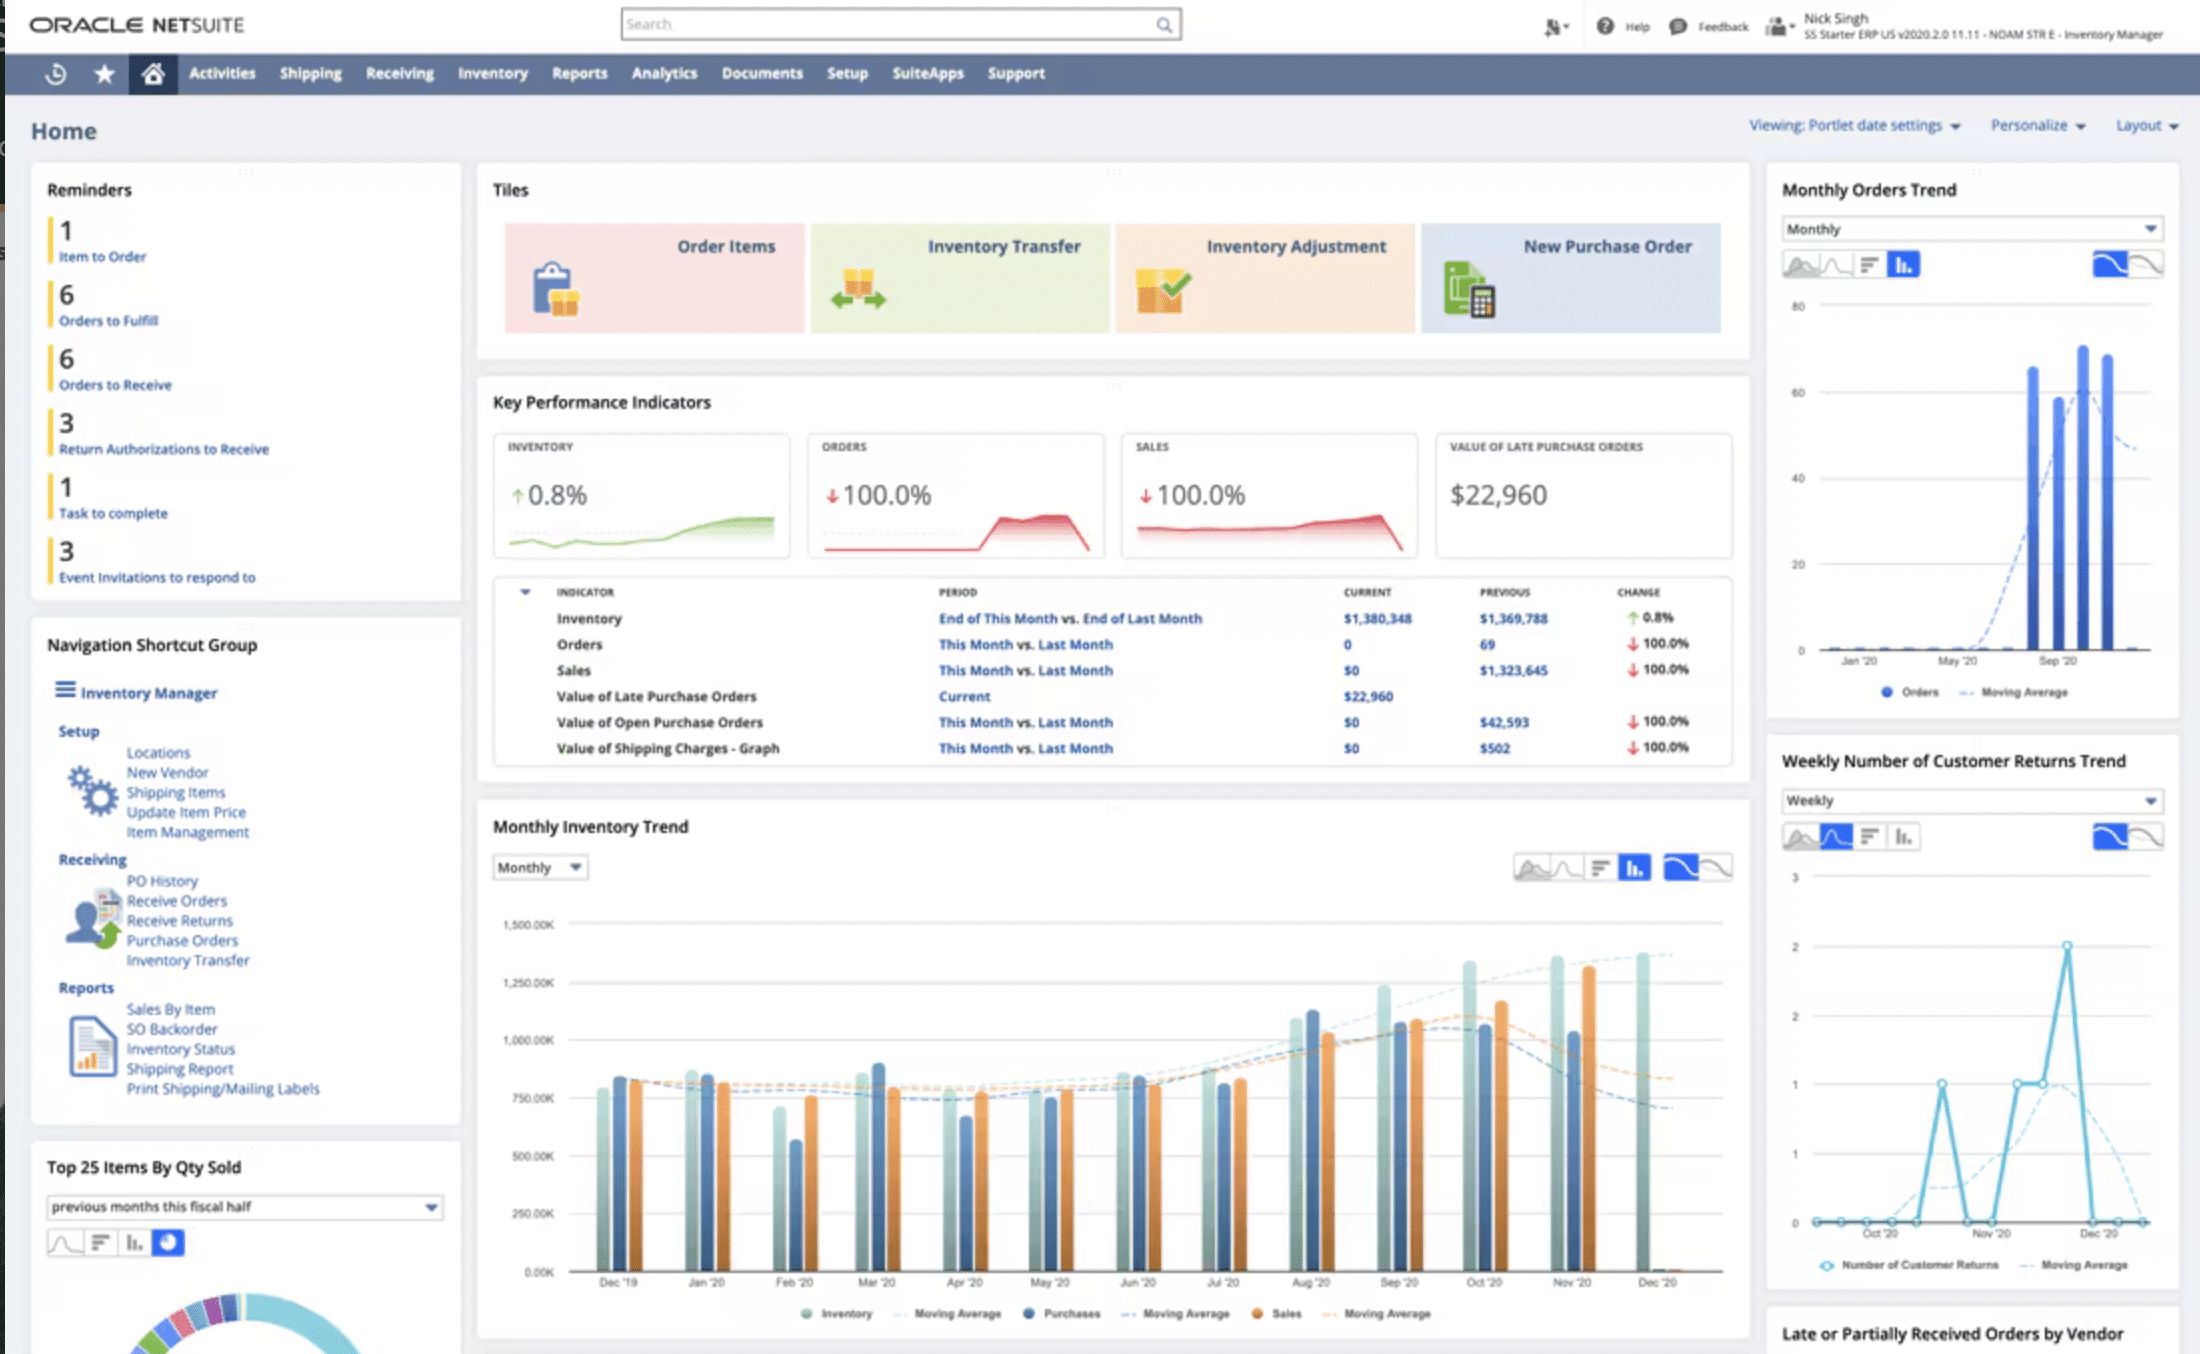Image resolution: width=2200 pixels, height=1354 pixels.
Task: Switch Top 25 Items chart to donut view
Action: [x=168, y=1242]
